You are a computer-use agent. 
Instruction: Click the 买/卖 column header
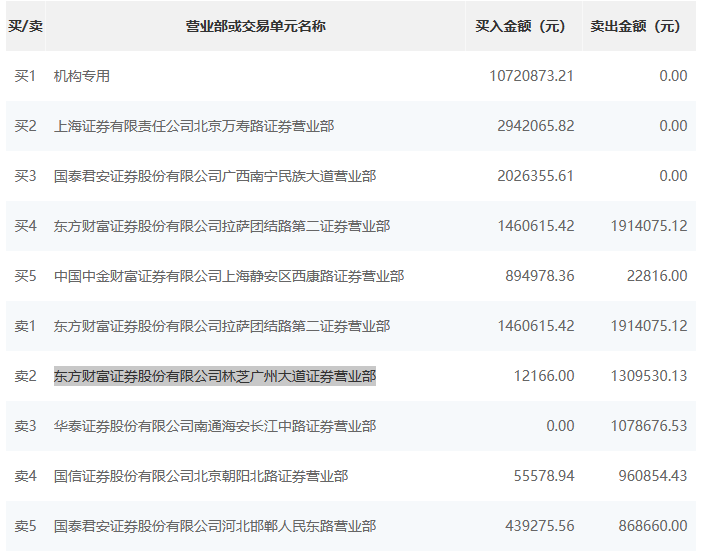26,26
